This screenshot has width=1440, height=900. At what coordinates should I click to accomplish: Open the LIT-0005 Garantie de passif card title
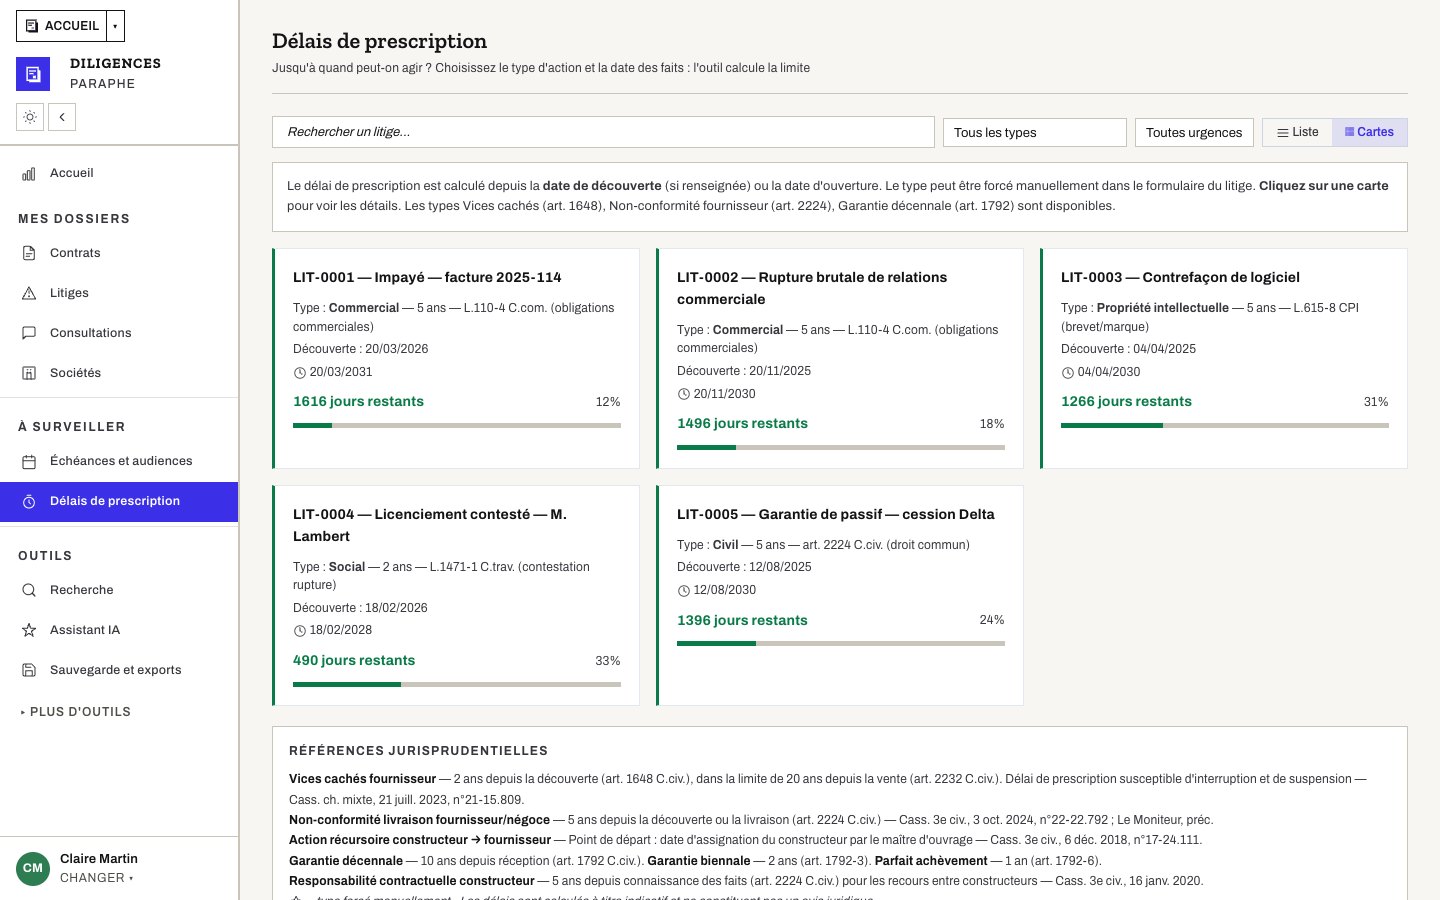click(x=836, y=514)
